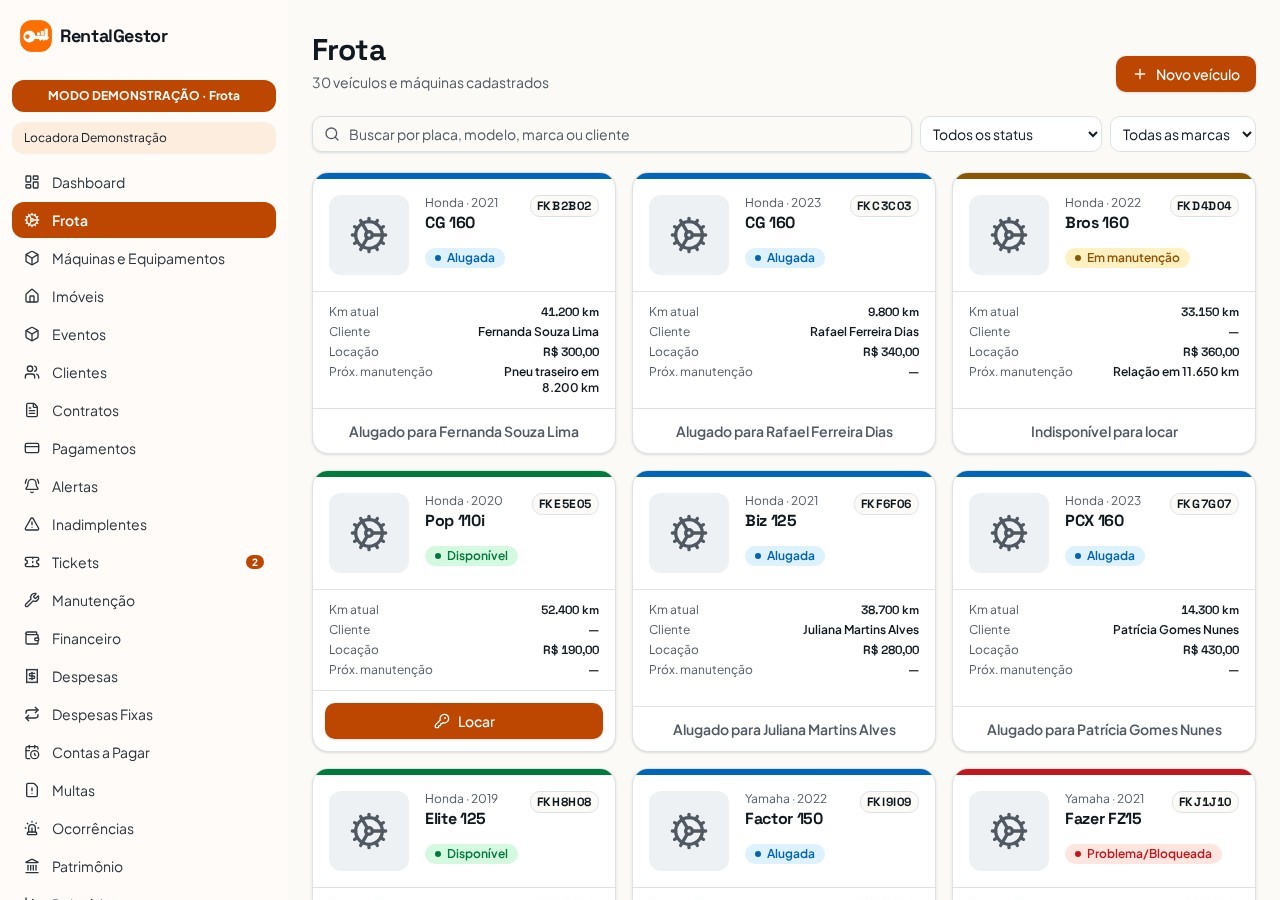Click the Despesas Fixas arrows icon
This screenshot has height=900, width=1280.
point(32,714)
